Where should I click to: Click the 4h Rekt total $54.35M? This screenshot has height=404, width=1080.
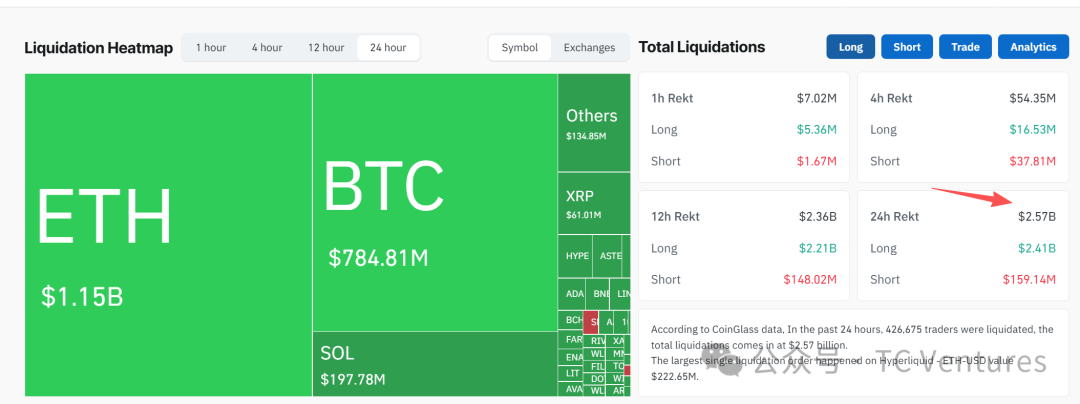pos(1032,98)
